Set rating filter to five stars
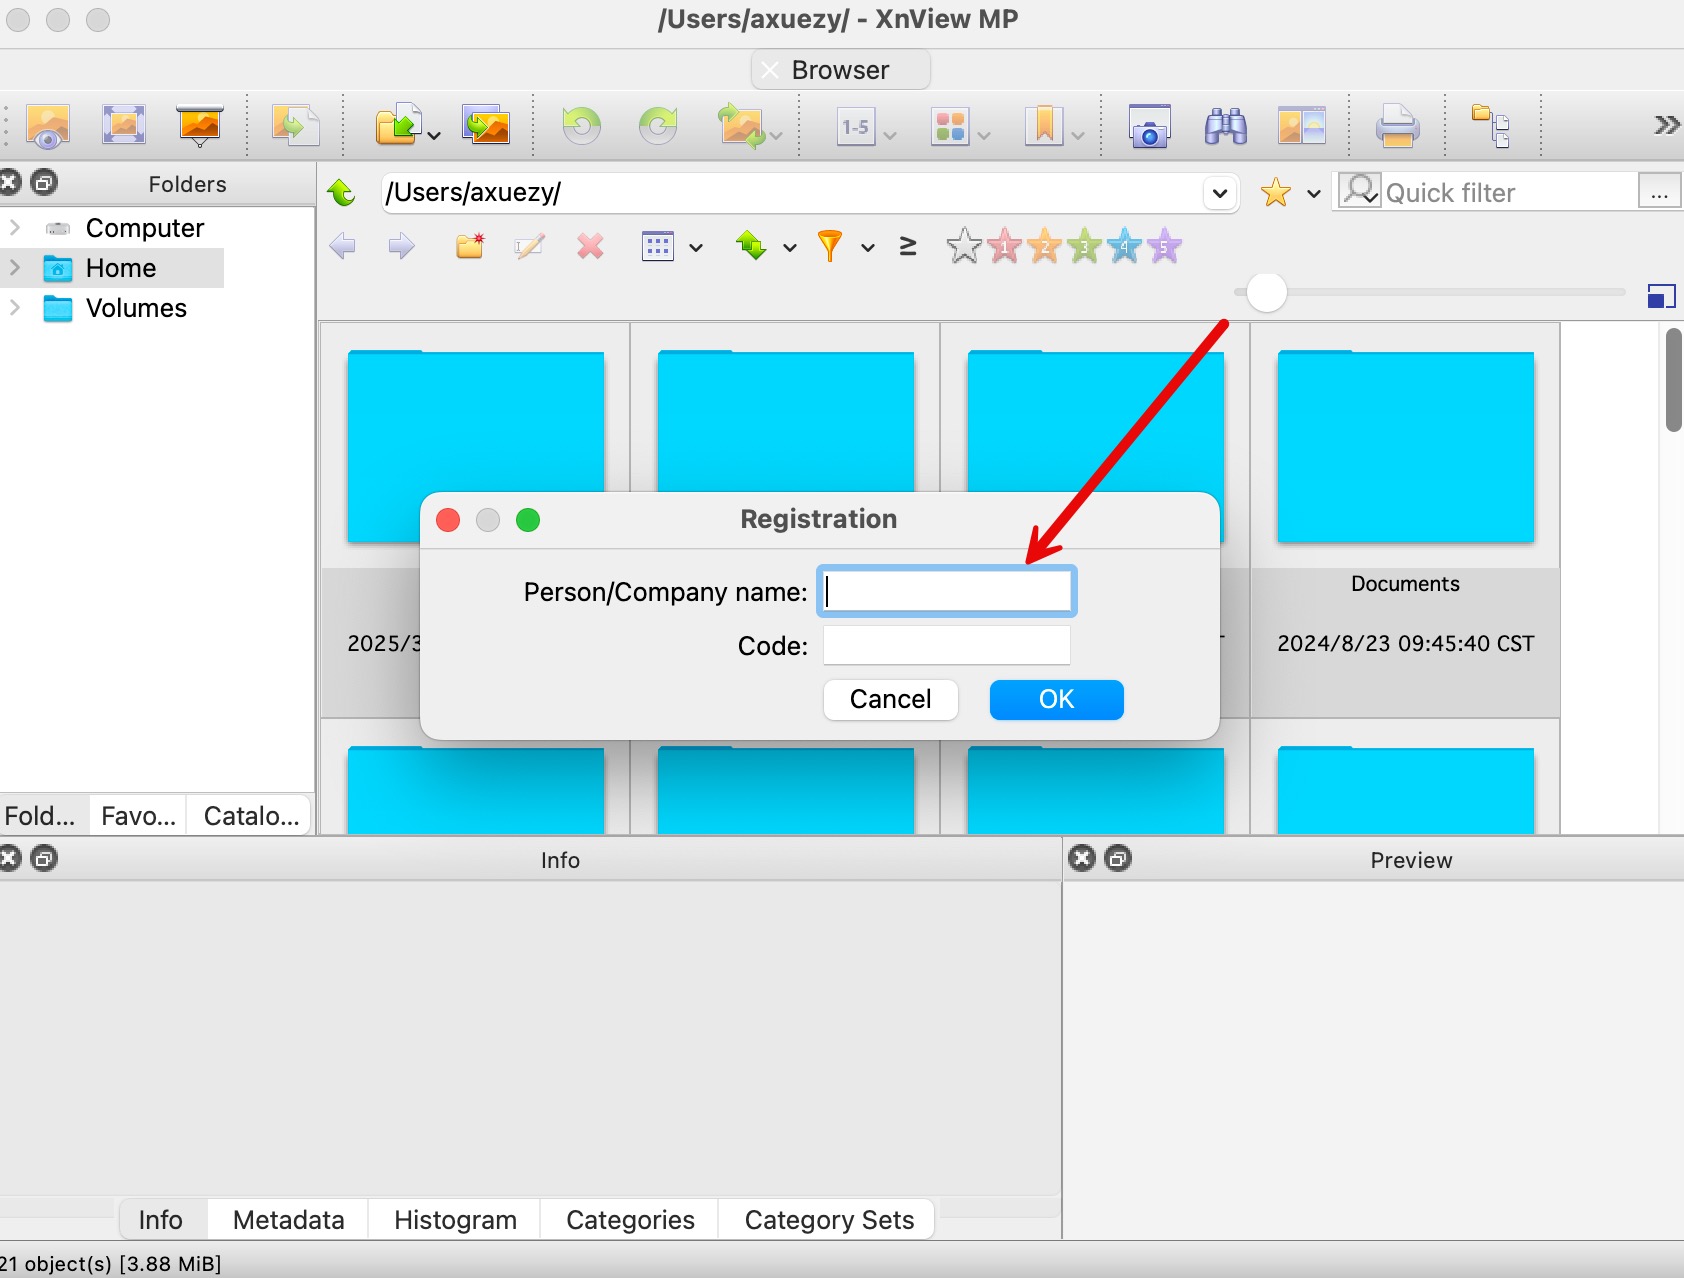The image size is (1684, 1278). point(1164,246)
